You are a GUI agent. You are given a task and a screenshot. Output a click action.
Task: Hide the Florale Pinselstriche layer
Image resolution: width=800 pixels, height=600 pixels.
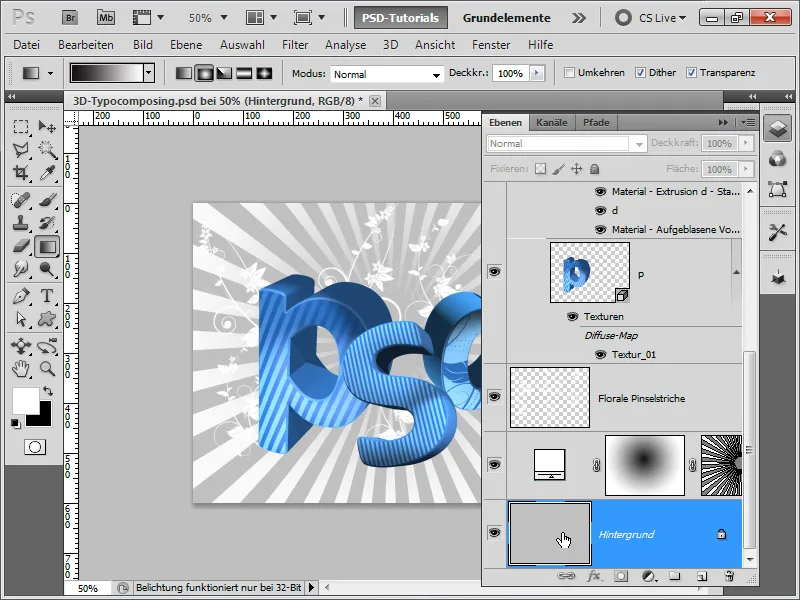[494, 397]
